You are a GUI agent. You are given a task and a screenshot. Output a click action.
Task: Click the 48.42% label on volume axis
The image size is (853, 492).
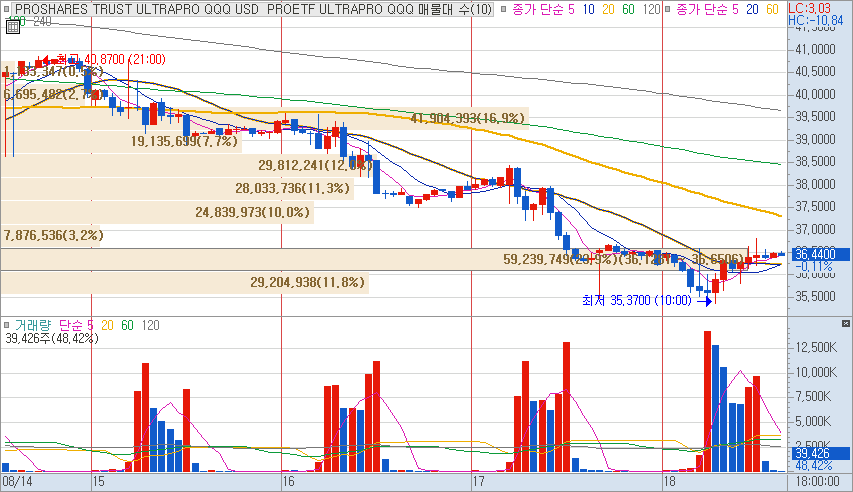pos(814,465)
